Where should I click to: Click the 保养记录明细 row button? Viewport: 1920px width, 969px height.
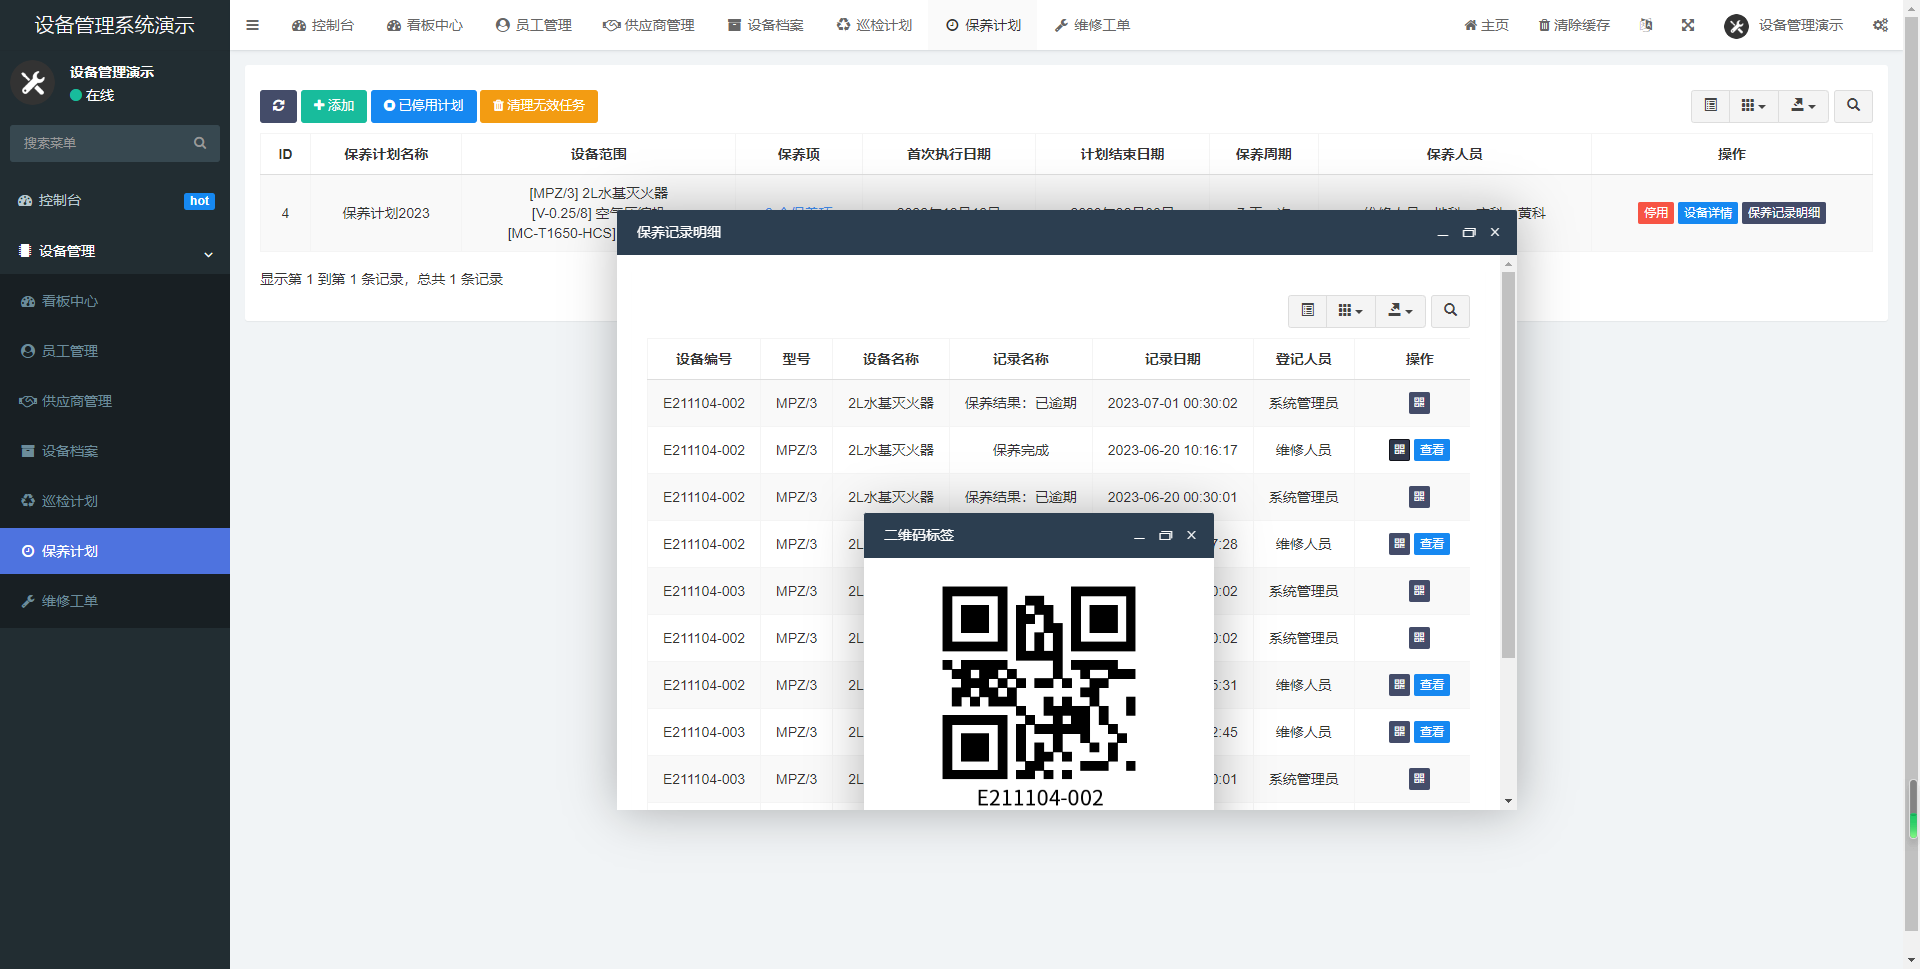pyautogui.click(x=1784, y=213)
